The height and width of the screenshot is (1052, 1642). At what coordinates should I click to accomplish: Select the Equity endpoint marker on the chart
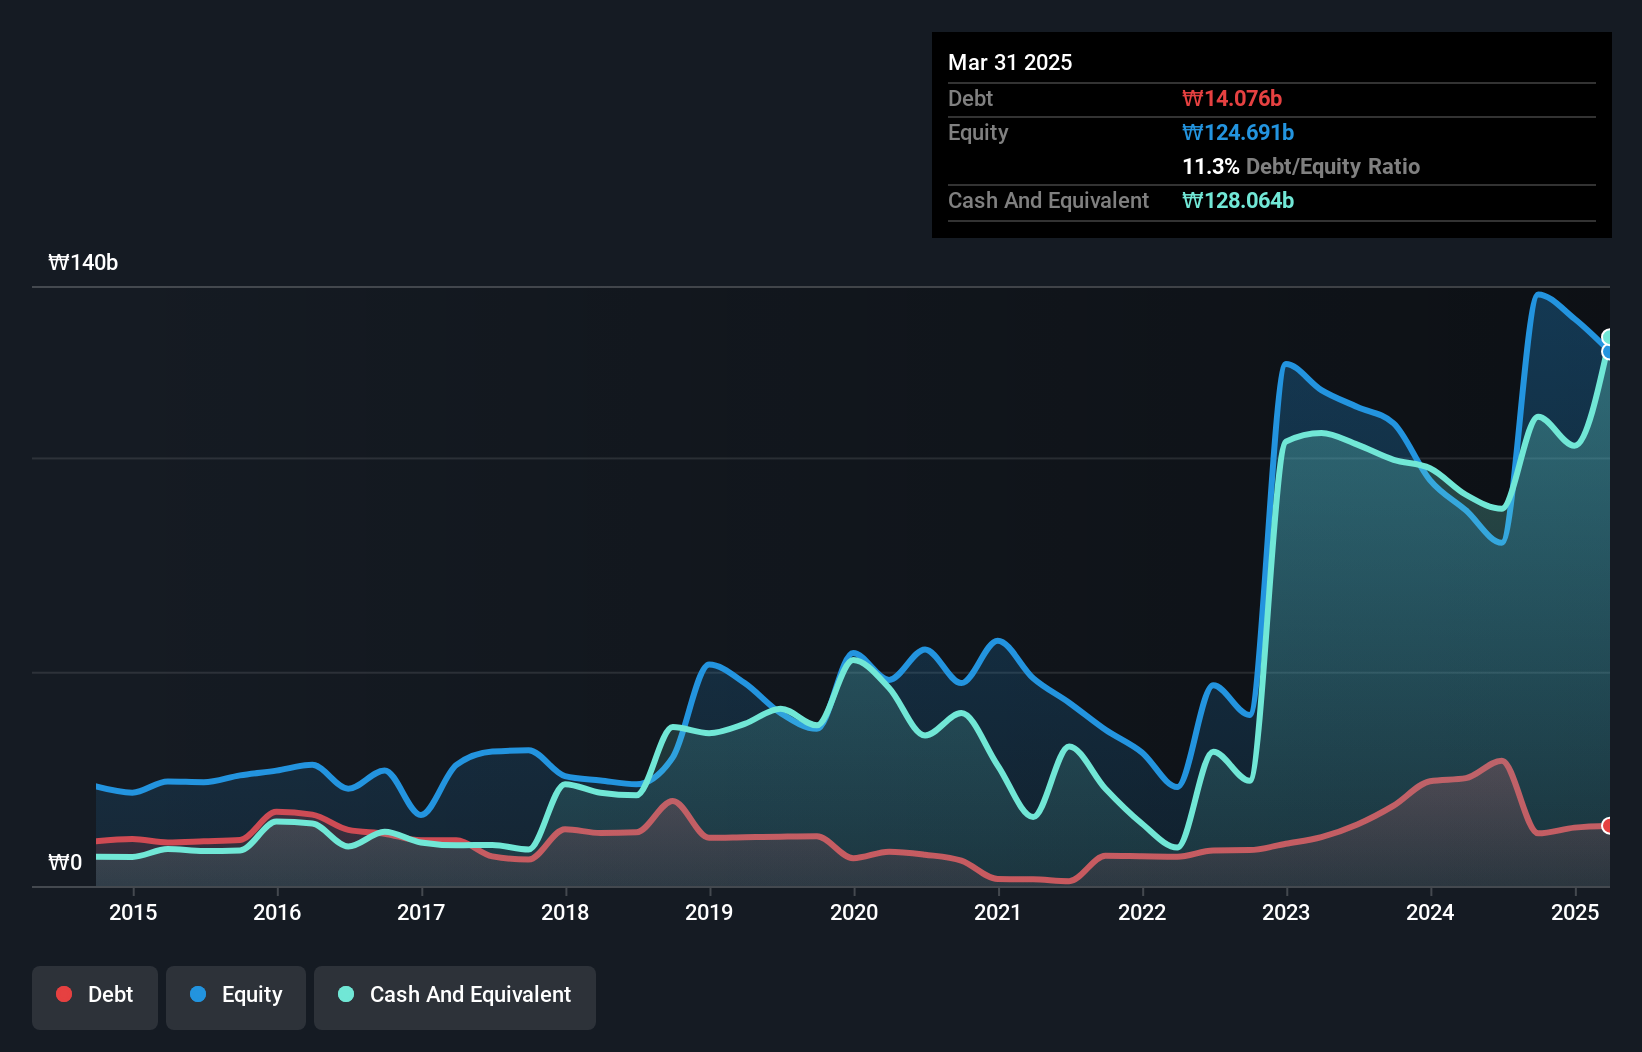point(1608,351)
